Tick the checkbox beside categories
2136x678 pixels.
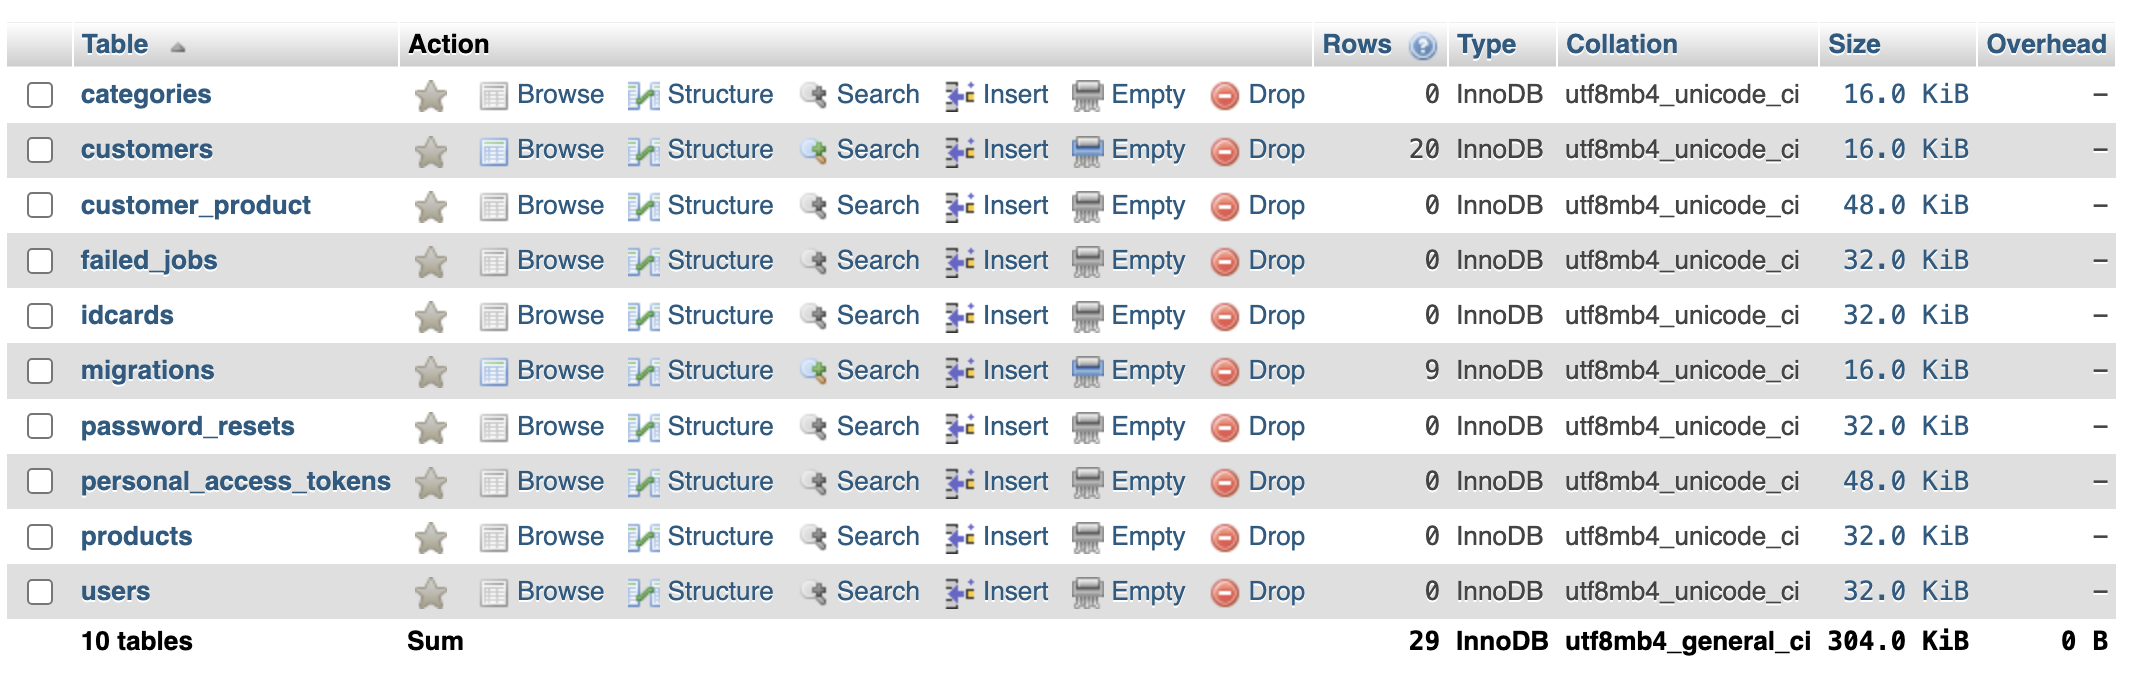coord(40,95)
